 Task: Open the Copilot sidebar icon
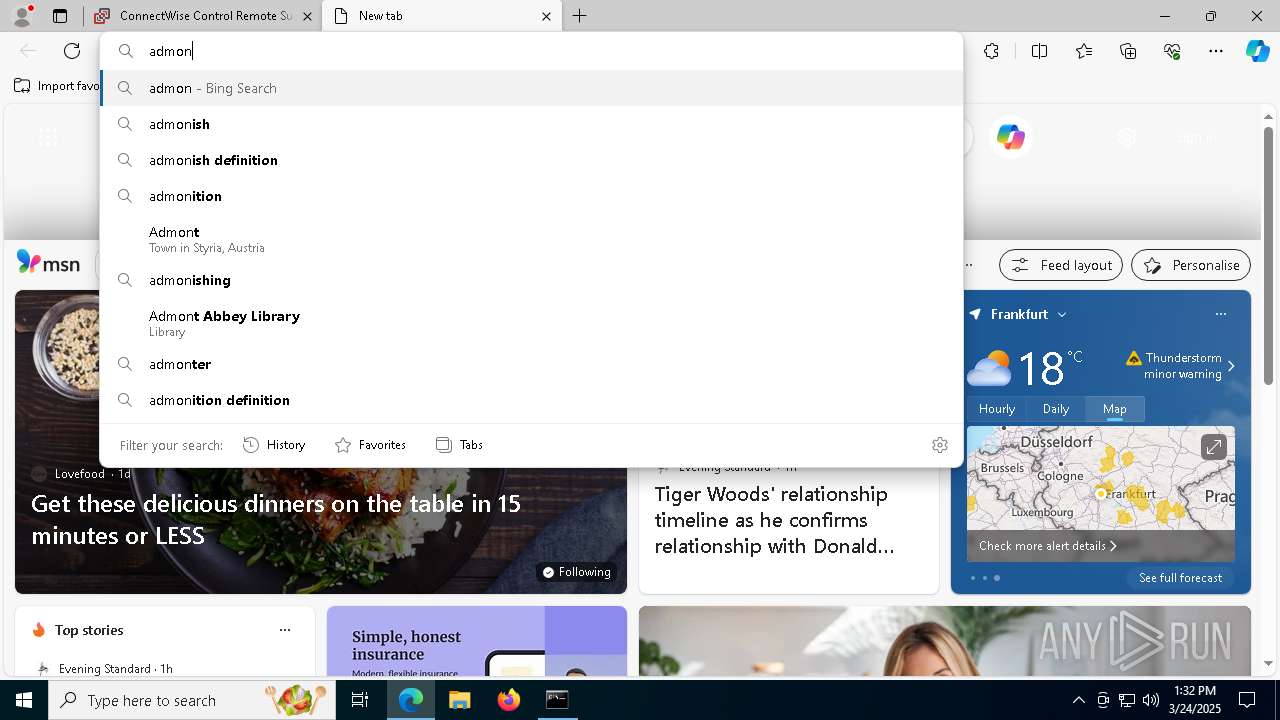(x=1257, y=51)
